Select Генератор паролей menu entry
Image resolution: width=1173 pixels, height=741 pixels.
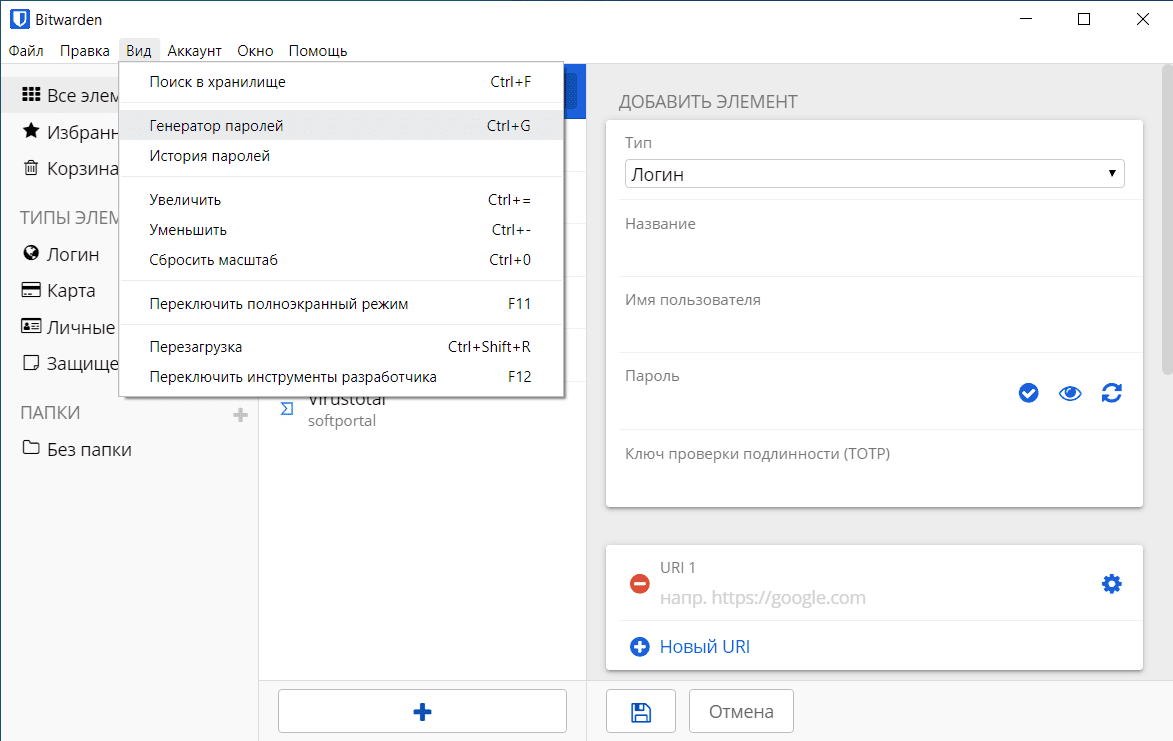341,126
